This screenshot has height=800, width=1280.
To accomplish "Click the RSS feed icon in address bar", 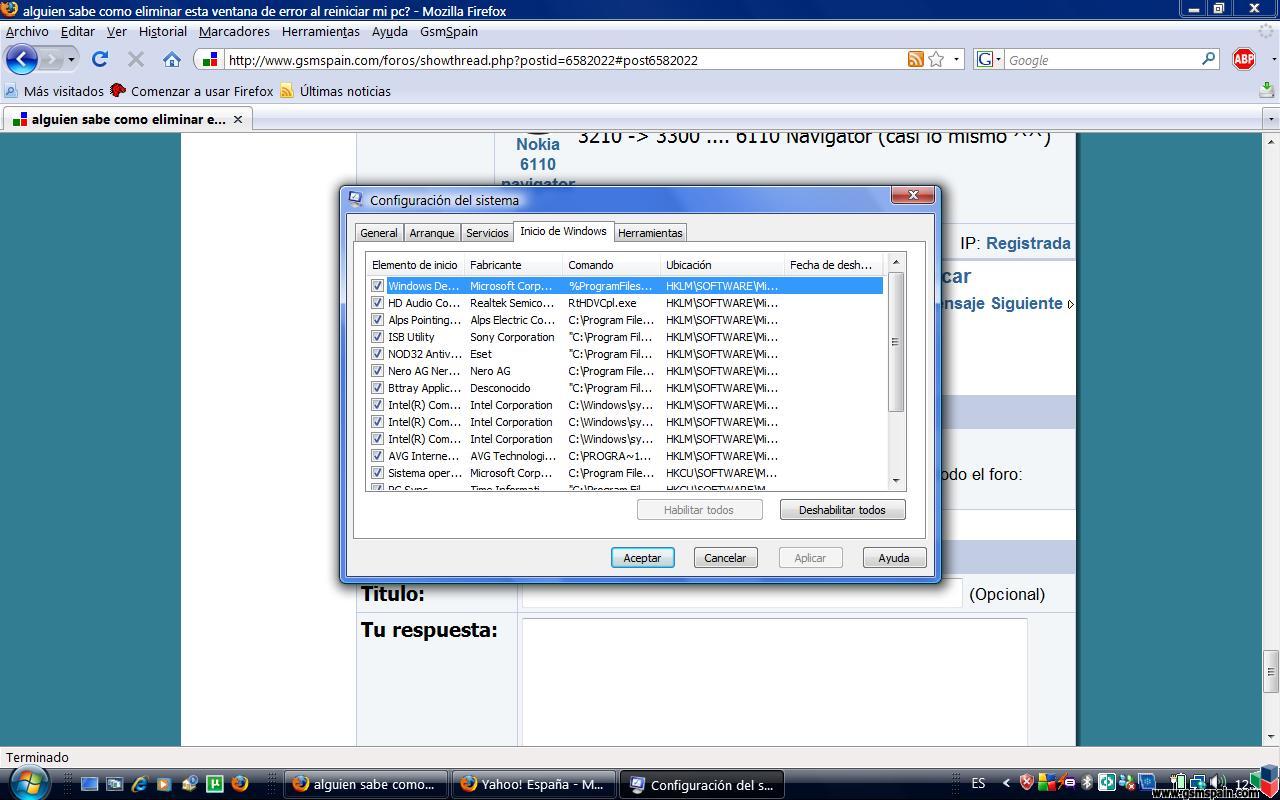I will coord(915,60).
